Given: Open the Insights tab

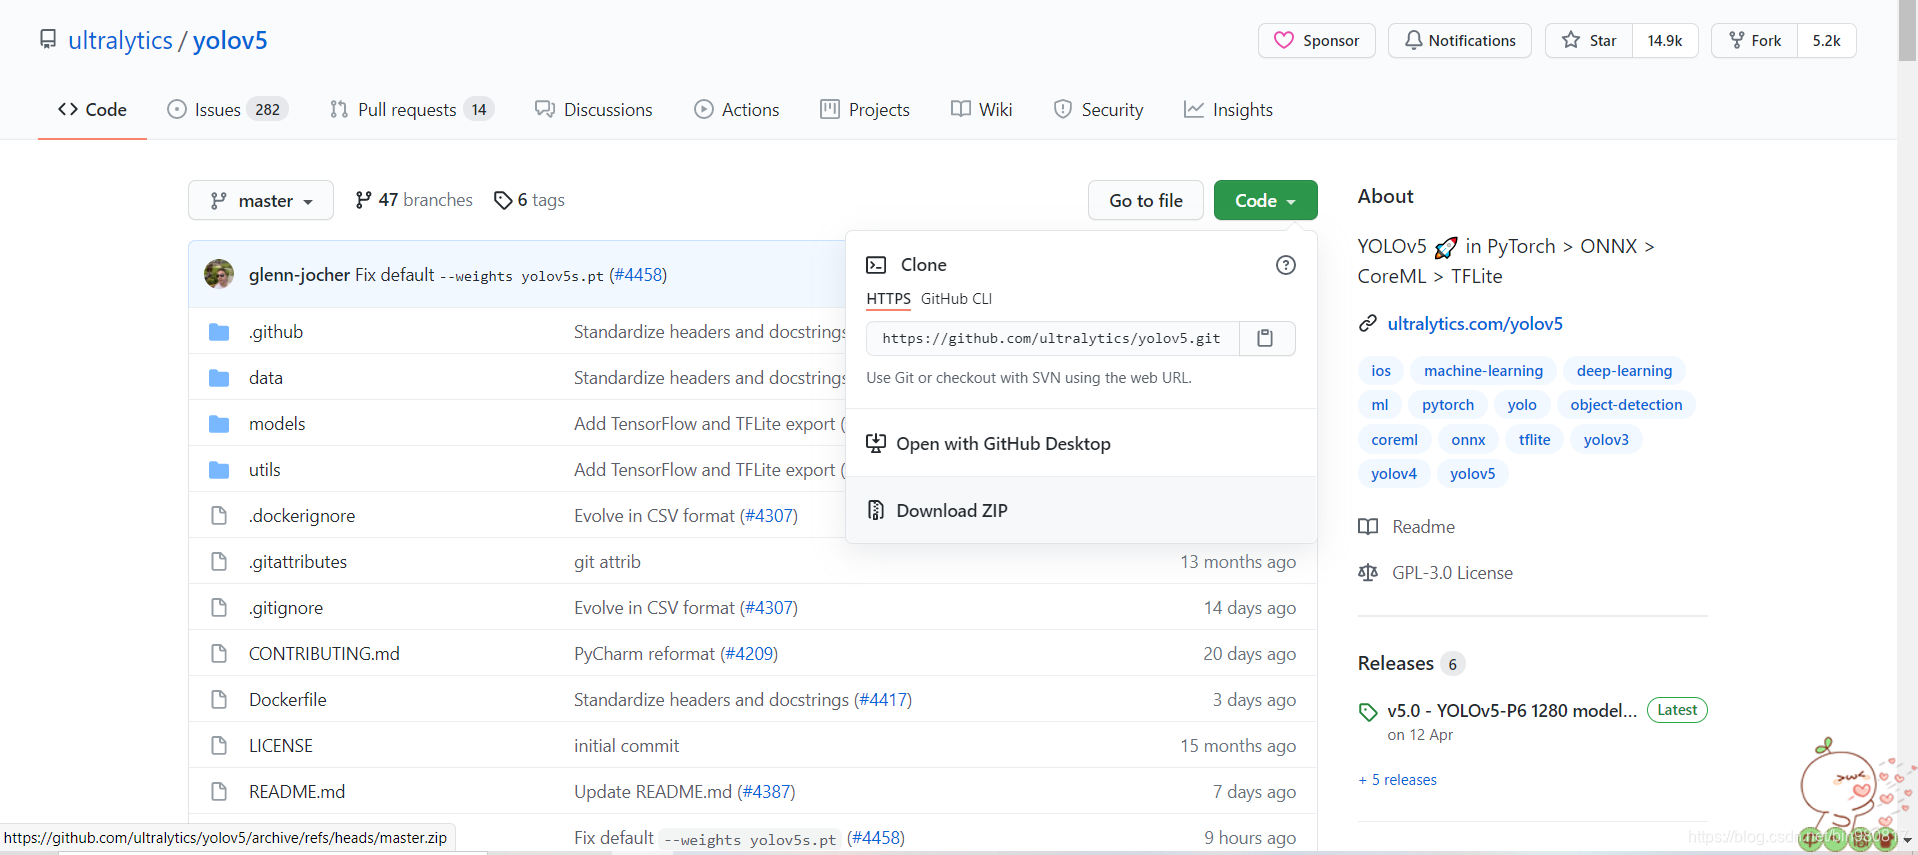Looking at the screenshot, I should click(1228, 109).
